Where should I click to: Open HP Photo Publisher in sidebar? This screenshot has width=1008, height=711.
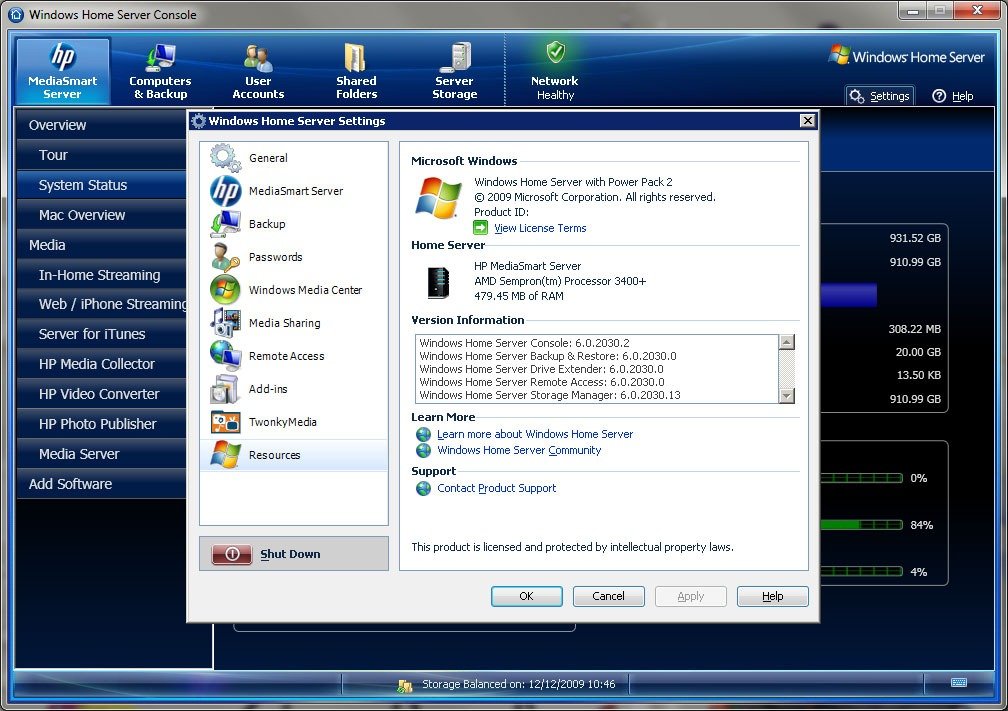pyautogui.click(x=101, y=424)
